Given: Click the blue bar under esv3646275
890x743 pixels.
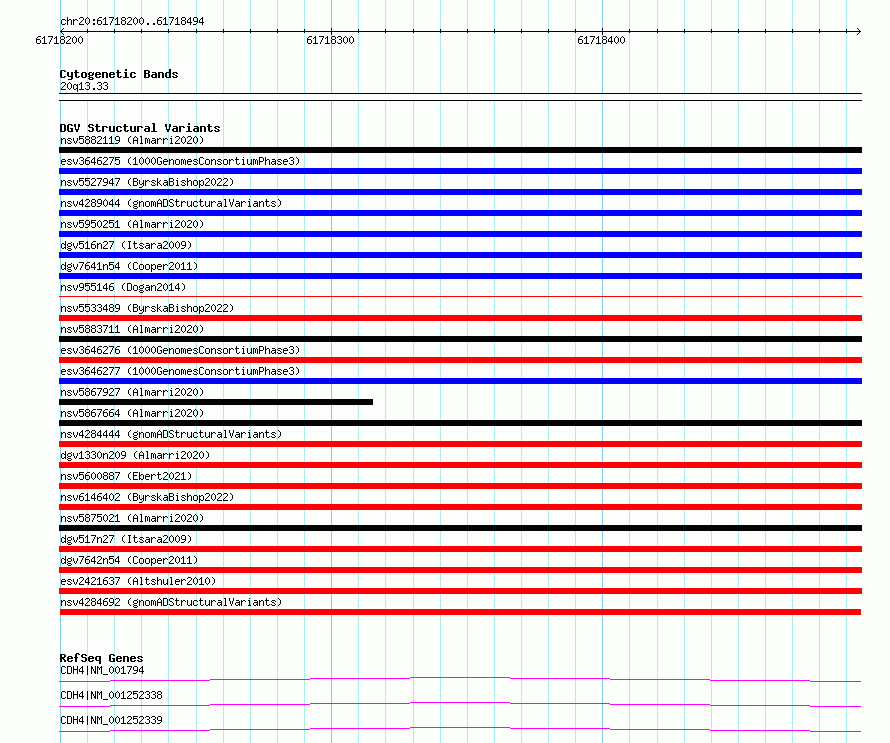Looking at the screenshot, I should (x=460, y=171).
